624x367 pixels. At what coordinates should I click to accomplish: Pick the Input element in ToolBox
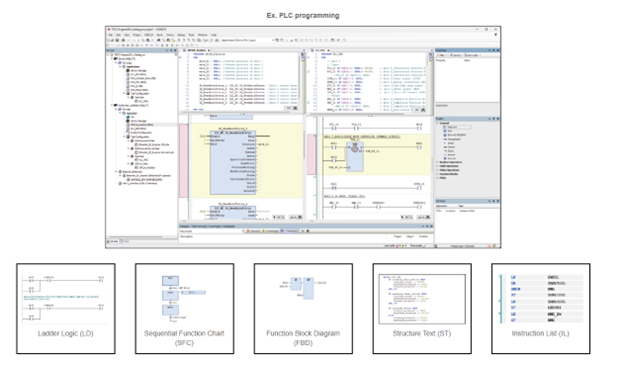(x=448, y=151)
